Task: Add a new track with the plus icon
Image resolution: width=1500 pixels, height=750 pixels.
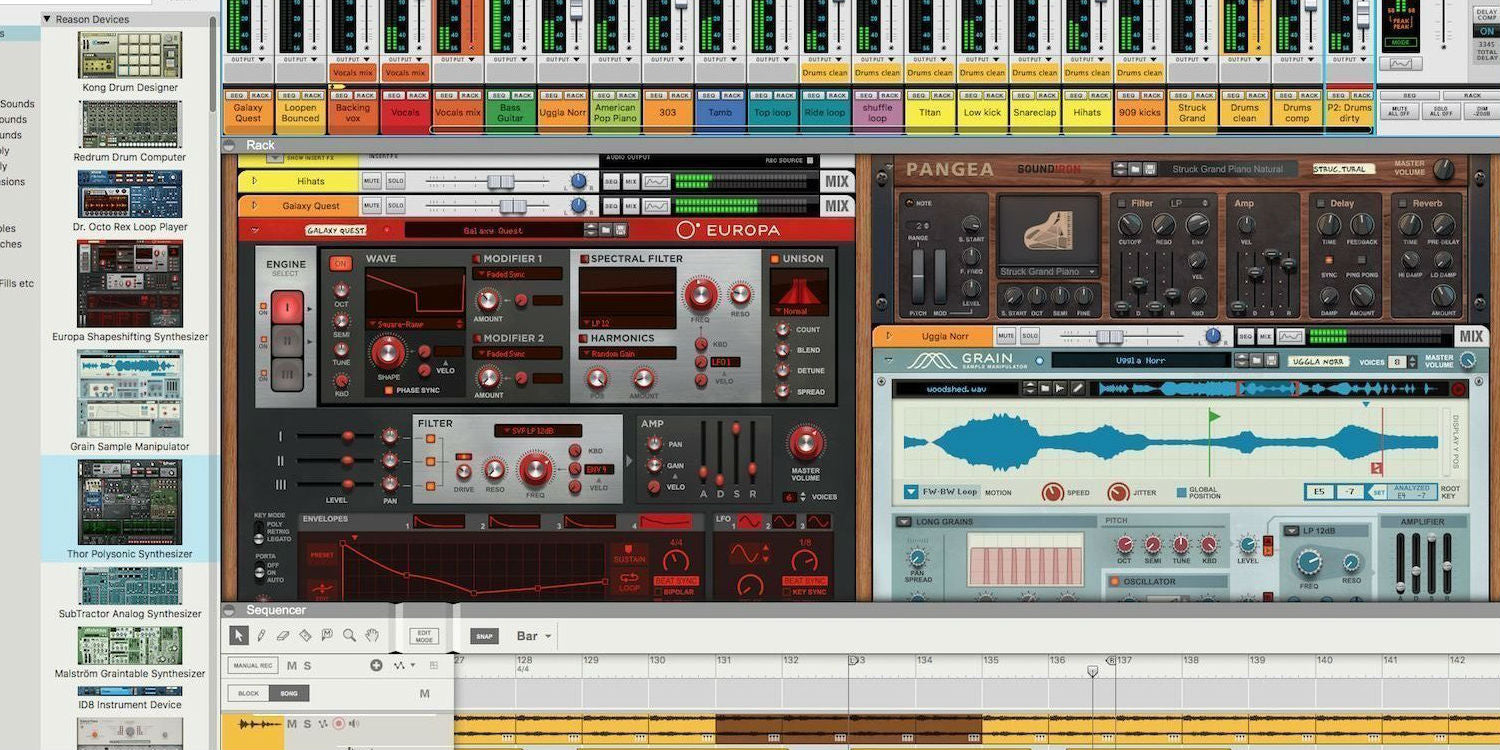Action: click(376, 665)
